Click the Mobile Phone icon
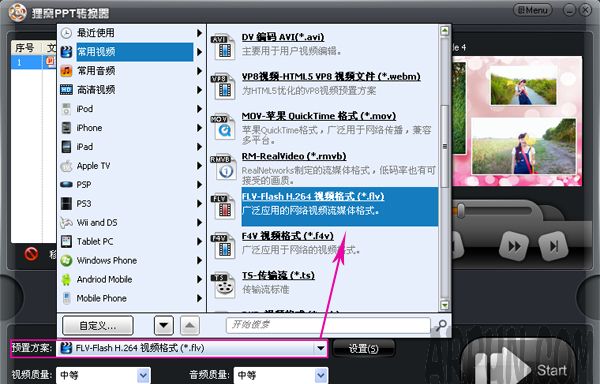The width and height of the screenshot is (600, 384). (x=66, y=298)
